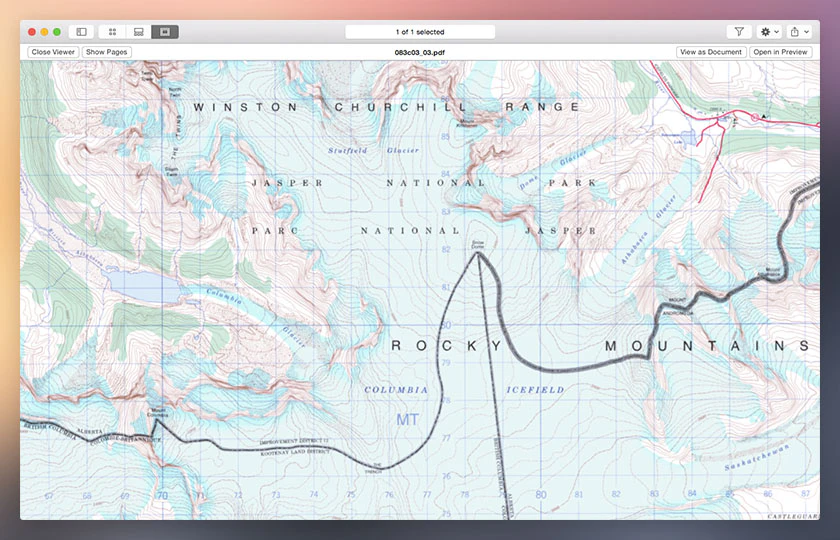Click the ICEFIELD map label

coord(535,390)
